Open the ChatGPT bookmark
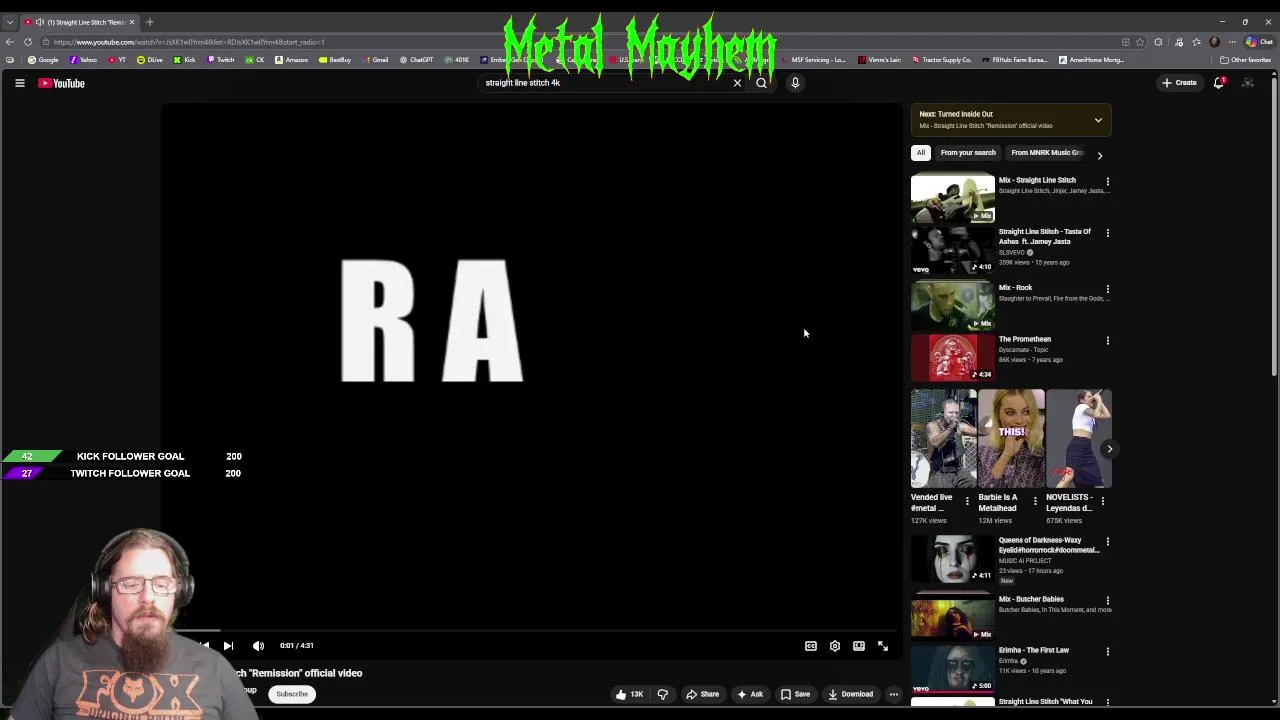 click(416, 60)
